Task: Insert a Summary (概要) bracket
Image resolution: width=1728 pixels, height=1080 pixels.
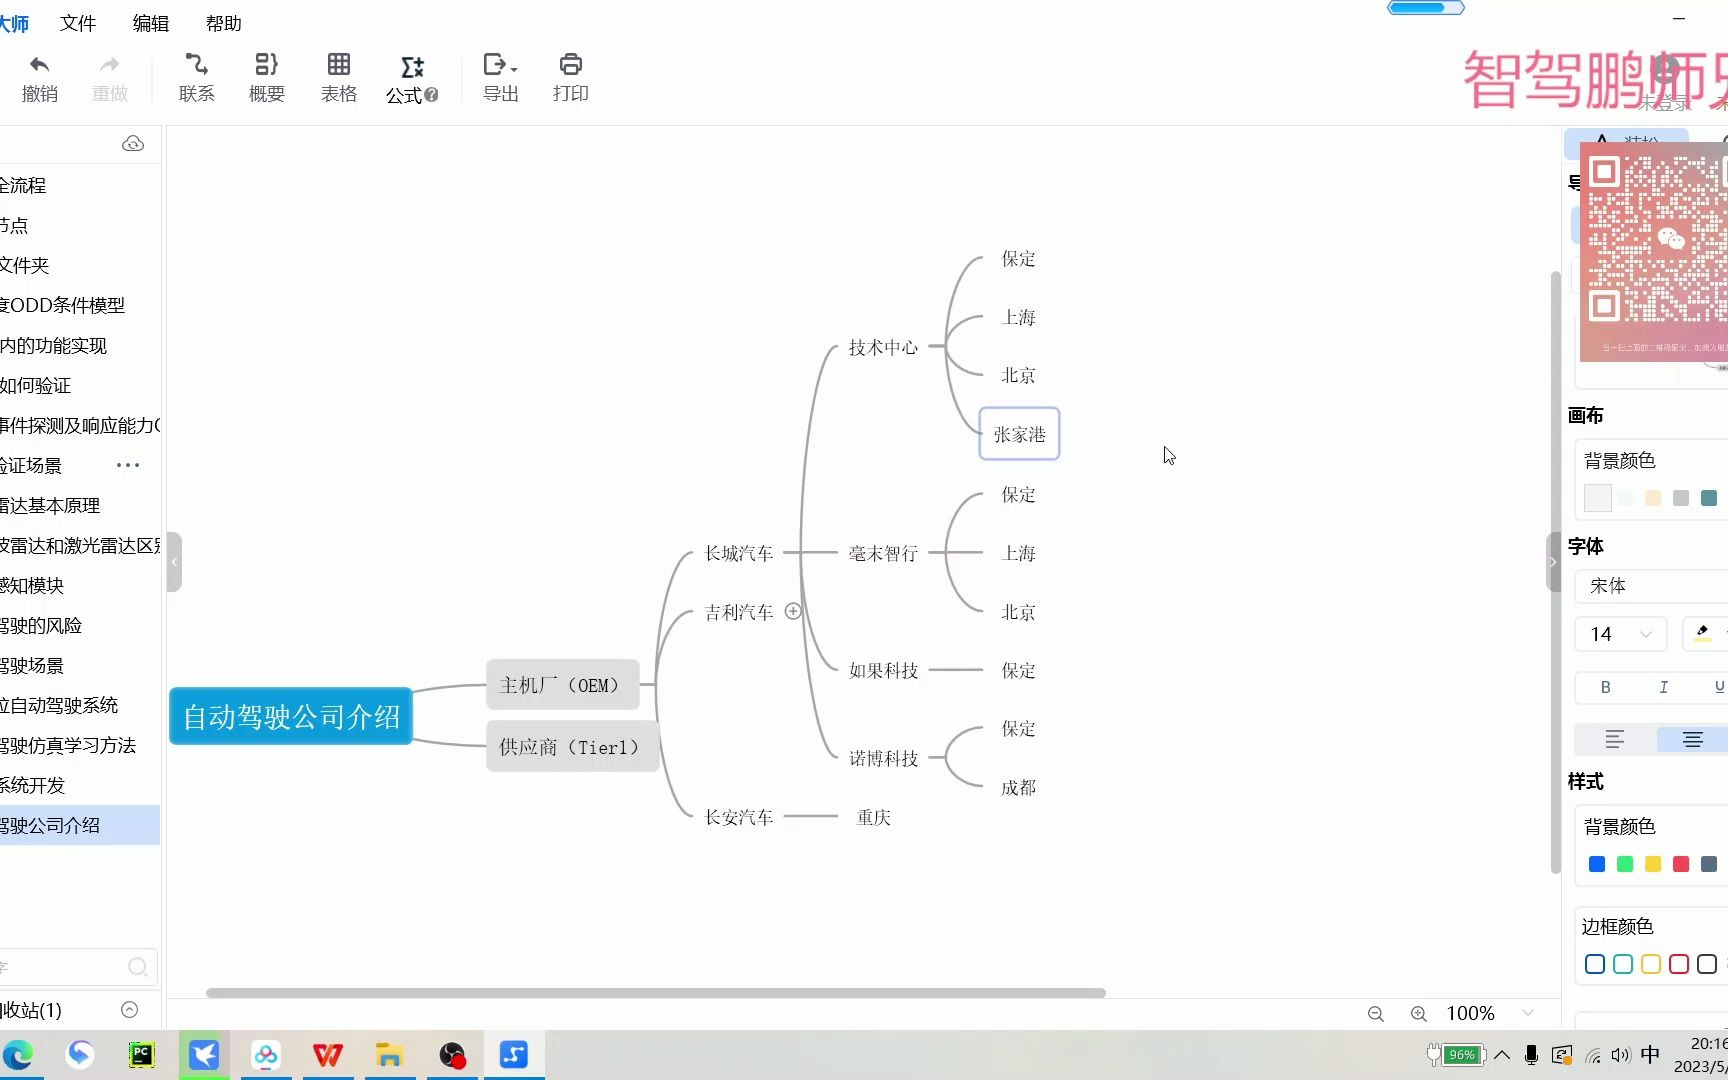Action: click(267, 78)
